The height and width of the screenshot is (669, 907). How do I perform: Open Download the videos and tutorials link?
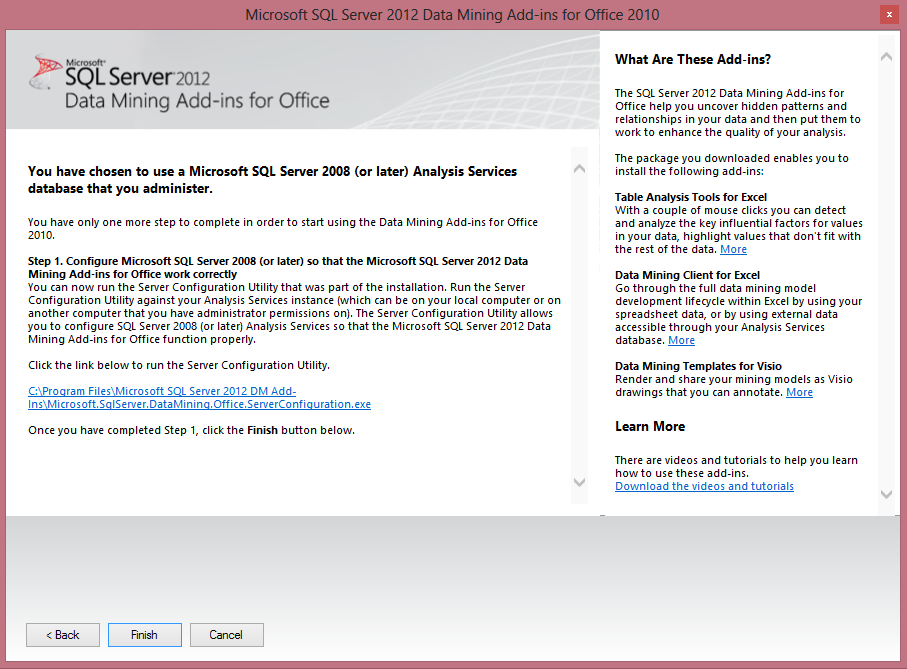[x=704, y=486]
